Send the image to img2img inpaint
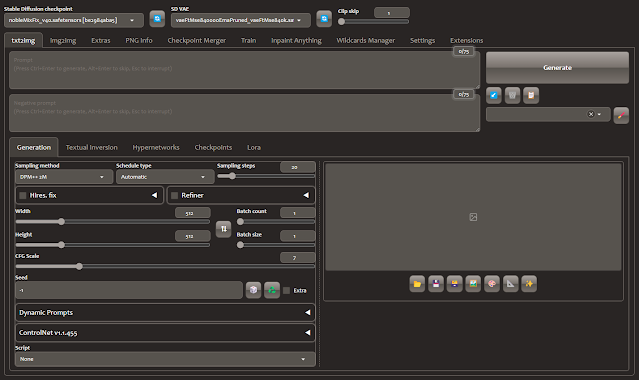639x380 pixels. point(492,284)
